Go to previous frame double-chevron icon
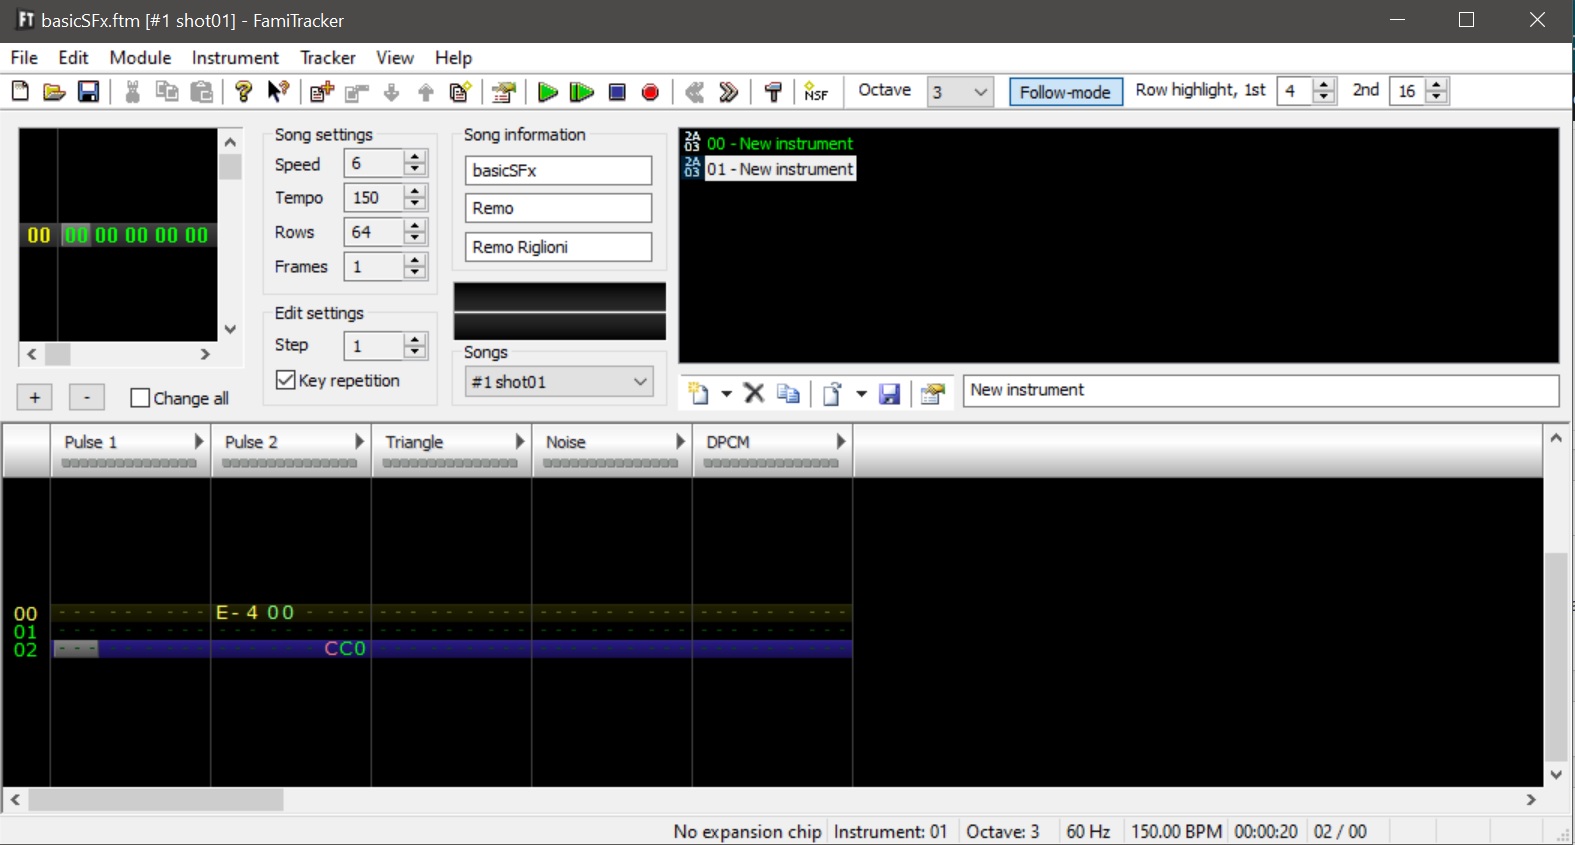Screen dimensions: 1575x845 pos(695,92)
